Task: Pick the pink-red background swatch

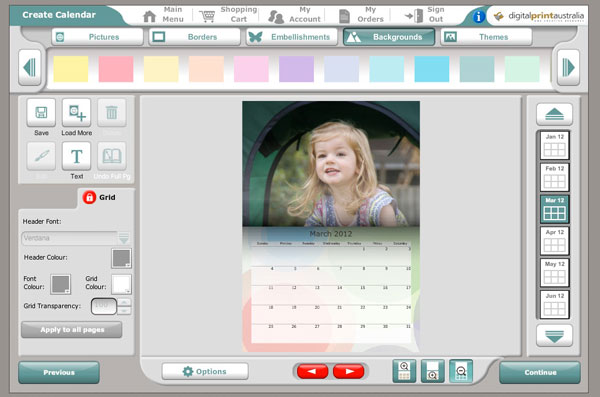Action: pyautogui.click(x=116, y=69)
